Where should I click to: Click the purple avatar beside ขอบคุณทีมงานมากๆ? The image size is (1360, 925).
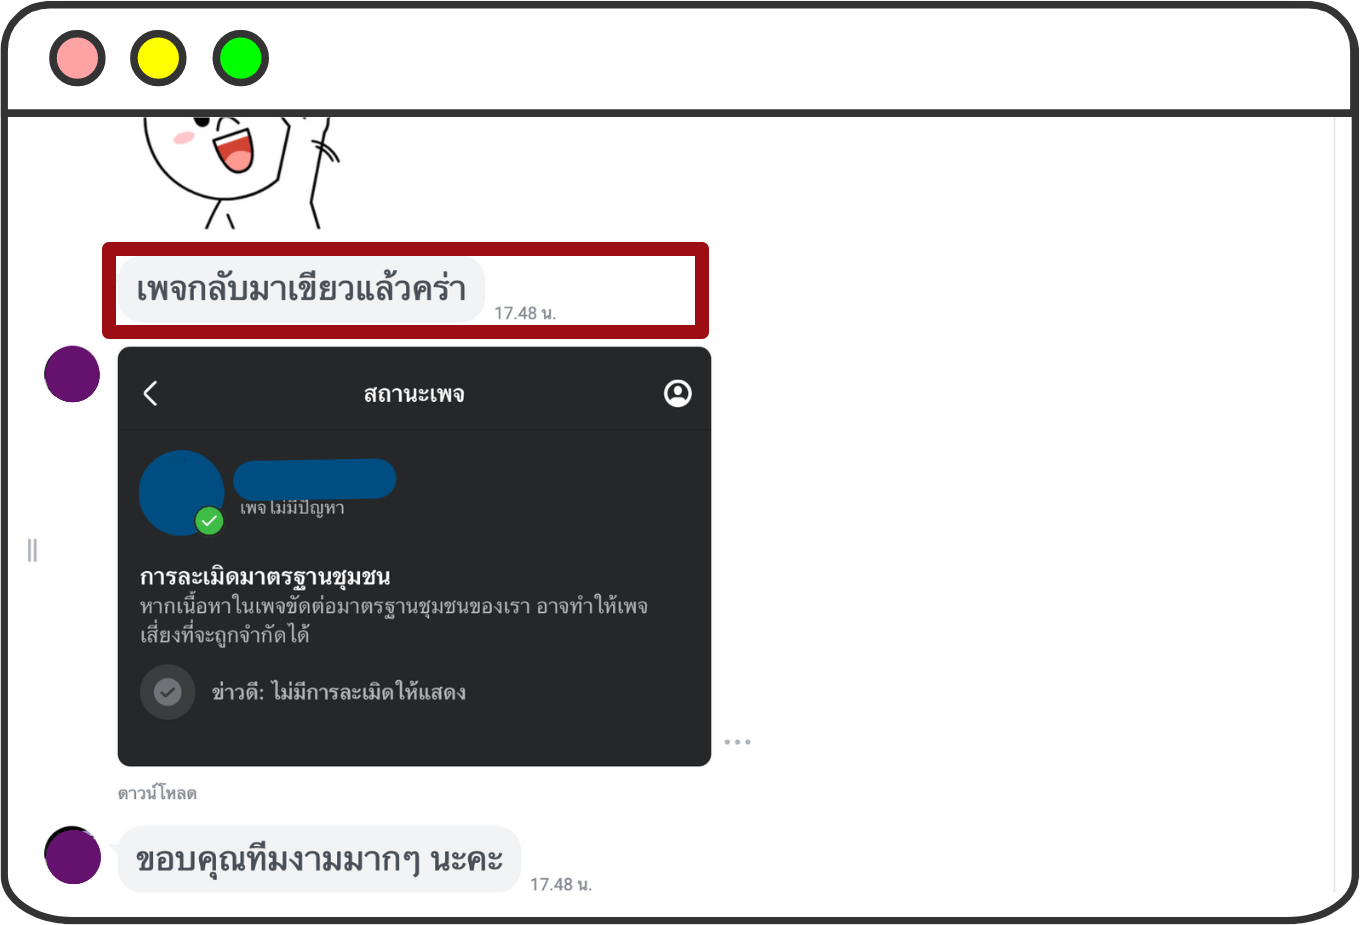click(72, 855)
